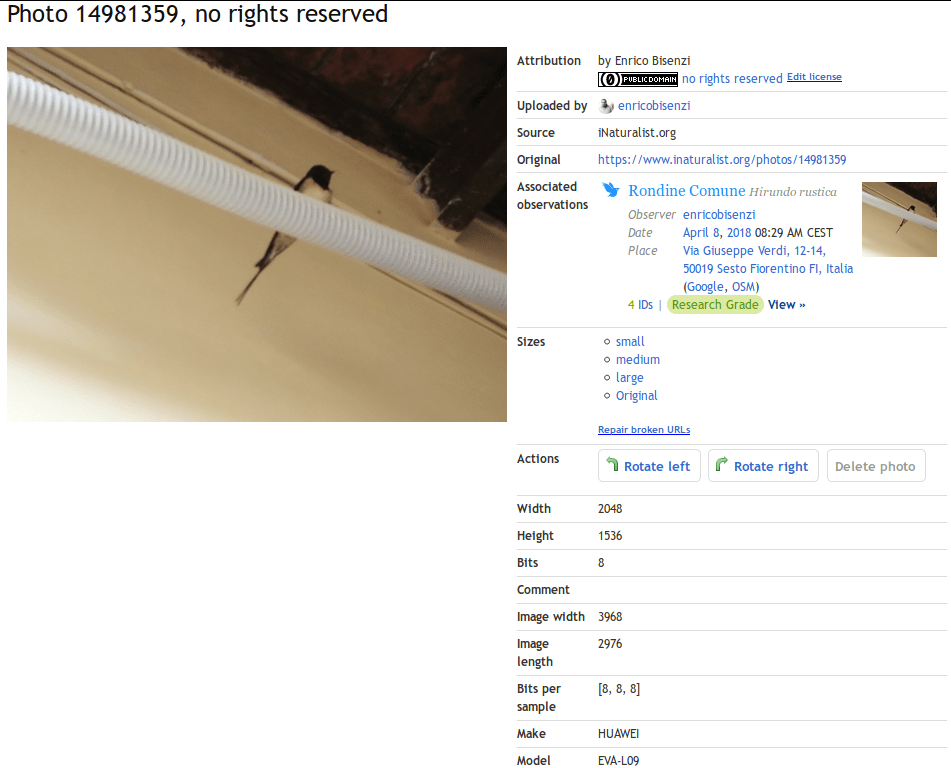Click the Delete photo button
Image resolution: width=951 pixels, height=768 pixels.
click(x=875, y=466)
